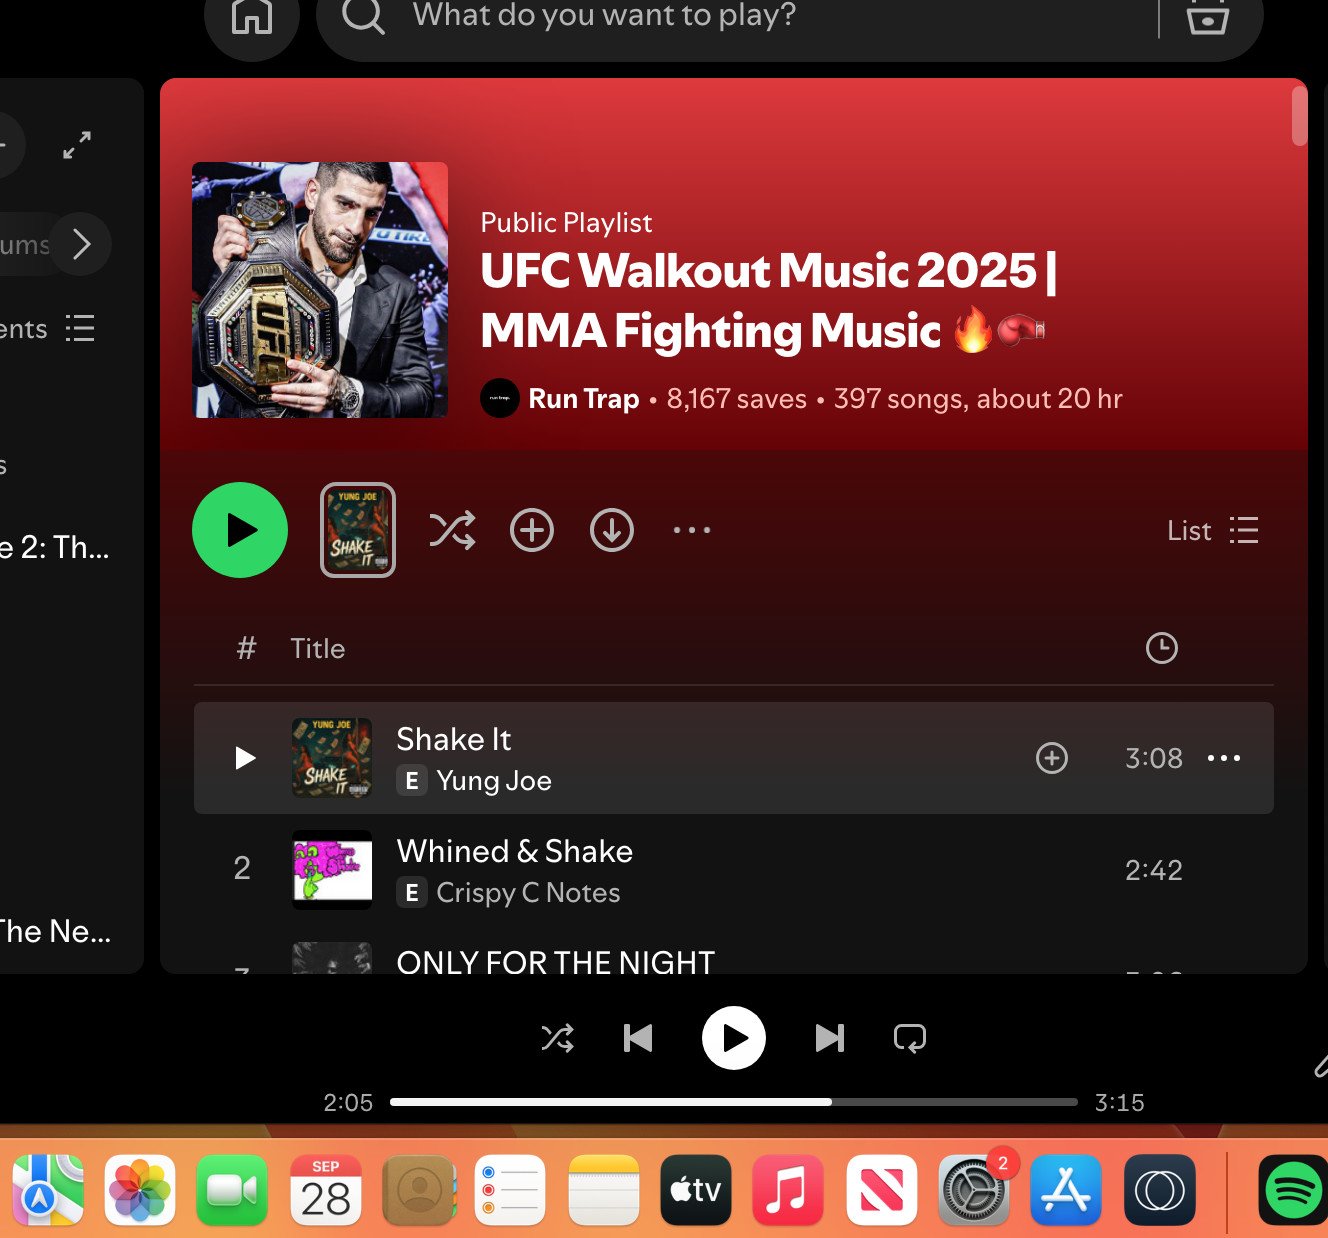Image resolution: width=1328 pixels, height=1238 pixels.
Task: Click the green playlist play button
Action: pos(240,530)
